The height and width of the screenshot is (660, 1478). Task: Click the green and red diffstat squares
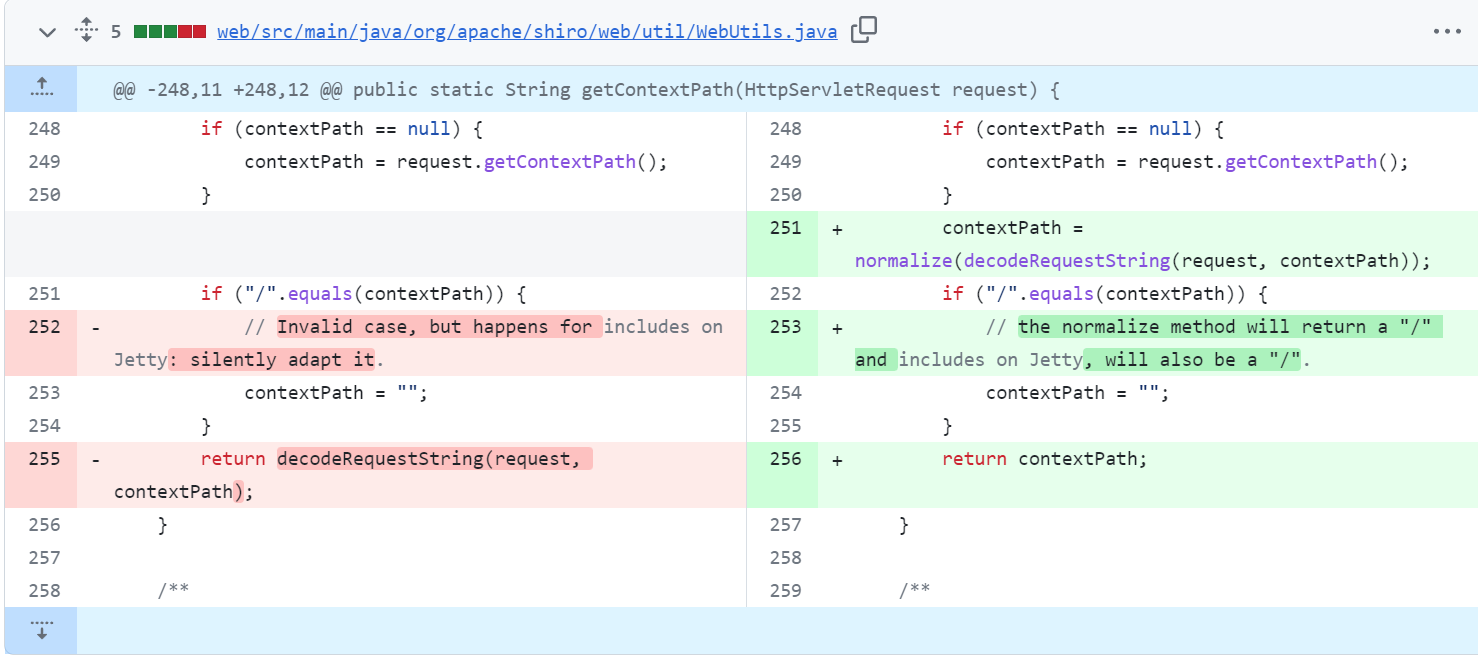(x=170, y=32)
